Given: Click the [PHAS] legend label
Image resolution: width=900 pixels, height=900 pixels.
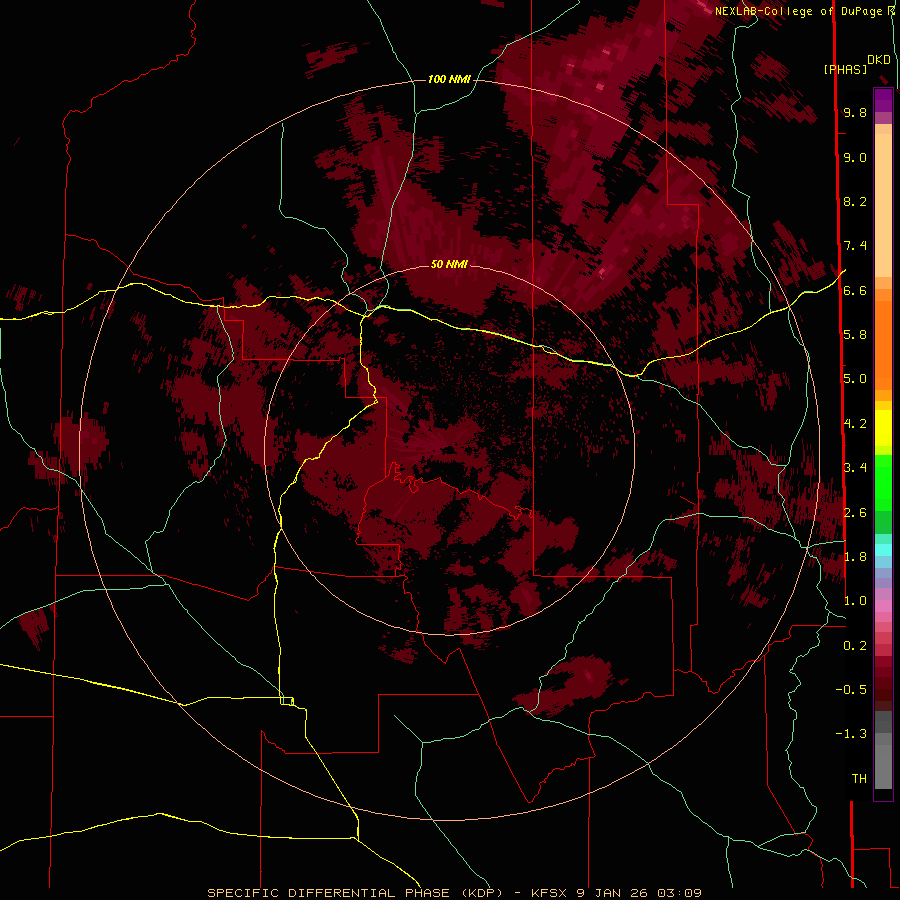Looking at the screenshot, I should point(845,70).
